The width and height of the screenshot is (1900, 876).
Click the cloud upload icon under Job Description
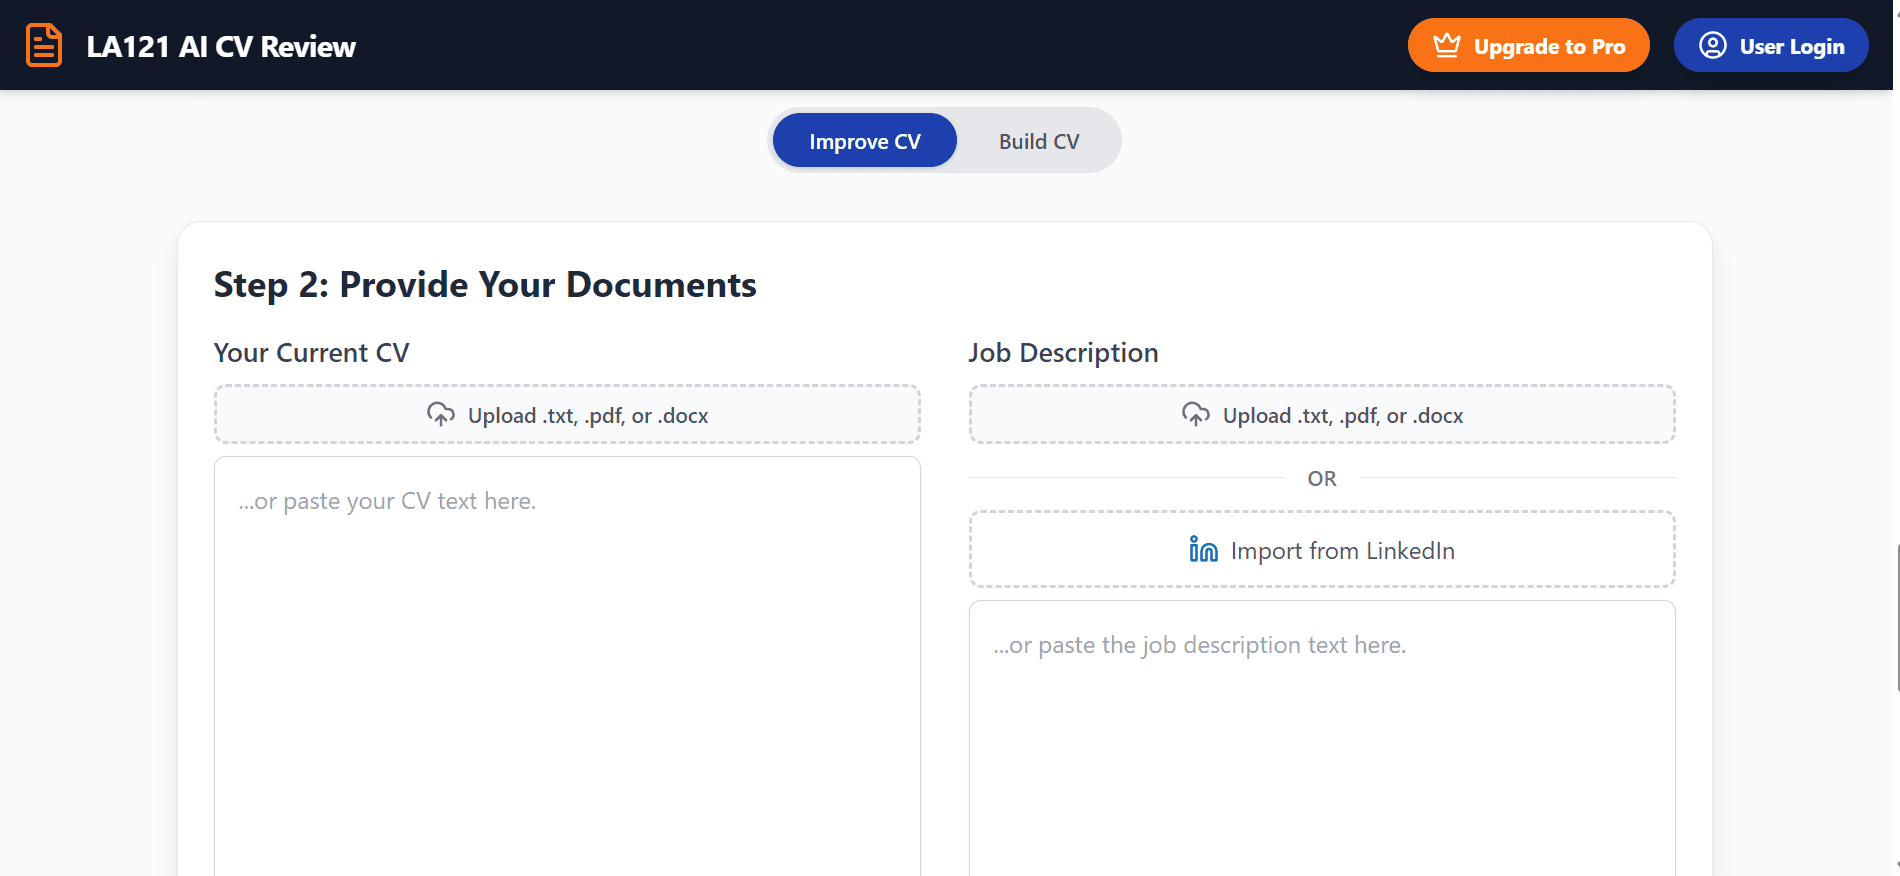[1196, 415]
